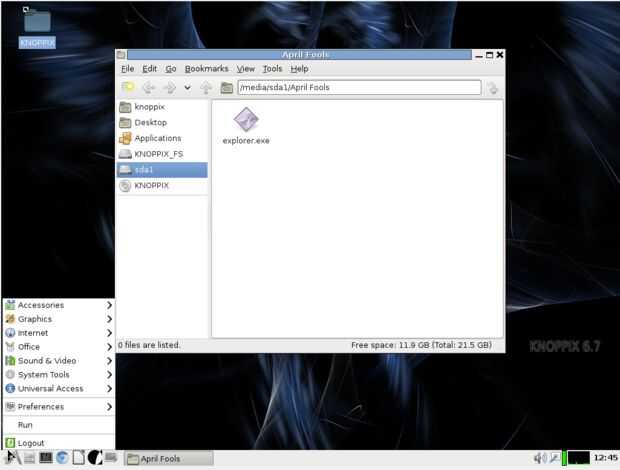Expand the Accessories submenu

pos(59,305)
